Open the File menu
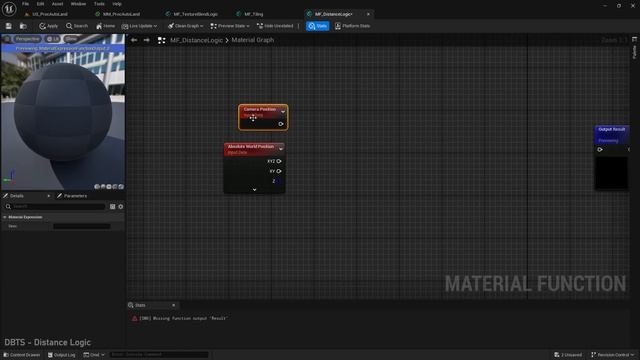640x360 pixels. coord(25,4)
